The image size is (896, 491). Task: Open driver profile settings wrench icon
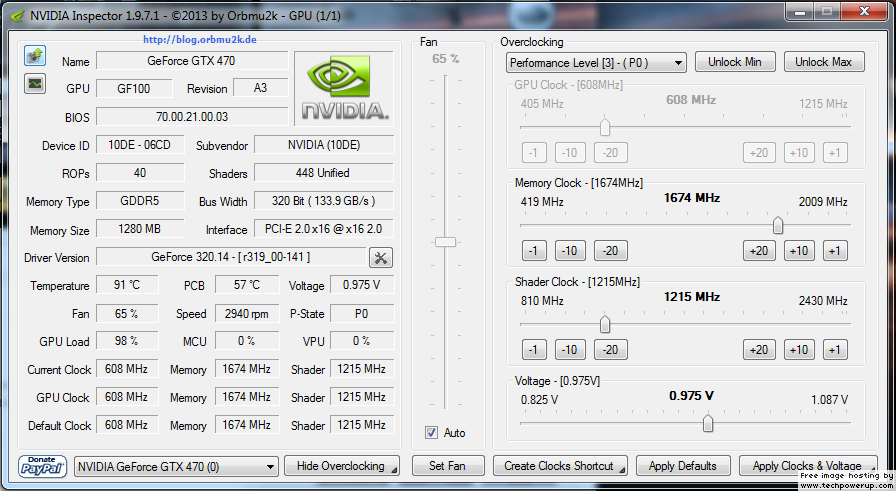[381, 258]
